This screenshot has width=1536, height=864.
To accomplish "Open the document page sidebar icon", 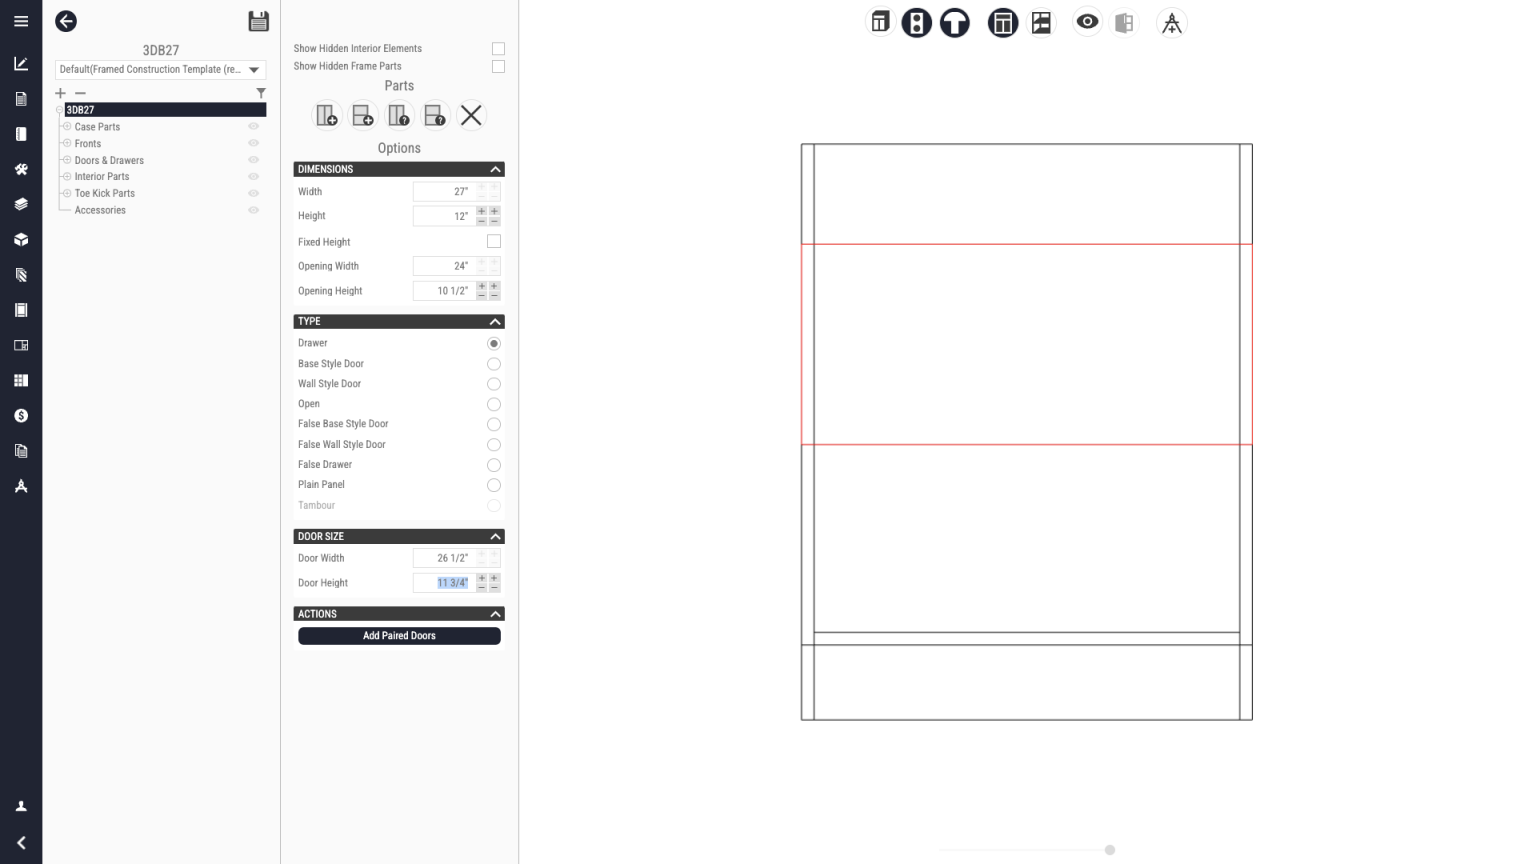I will pos(21,99).
